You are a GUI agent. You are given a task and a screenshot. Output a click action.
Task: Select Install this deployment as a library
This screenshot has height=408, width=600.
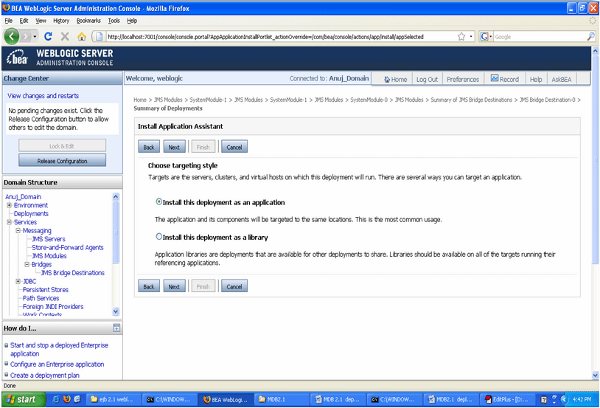pos(159,237)
